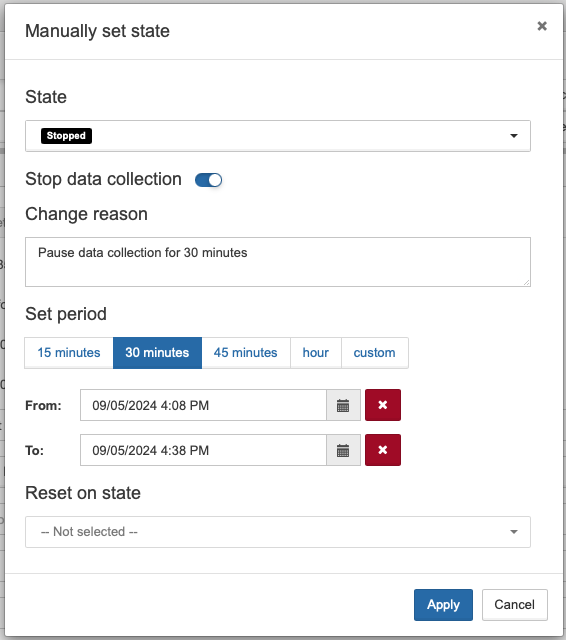Viewport: 566px width, 640px height.
Task: Grab the text area resize handle
Action: pyautogui.click(x=526, y=282)
